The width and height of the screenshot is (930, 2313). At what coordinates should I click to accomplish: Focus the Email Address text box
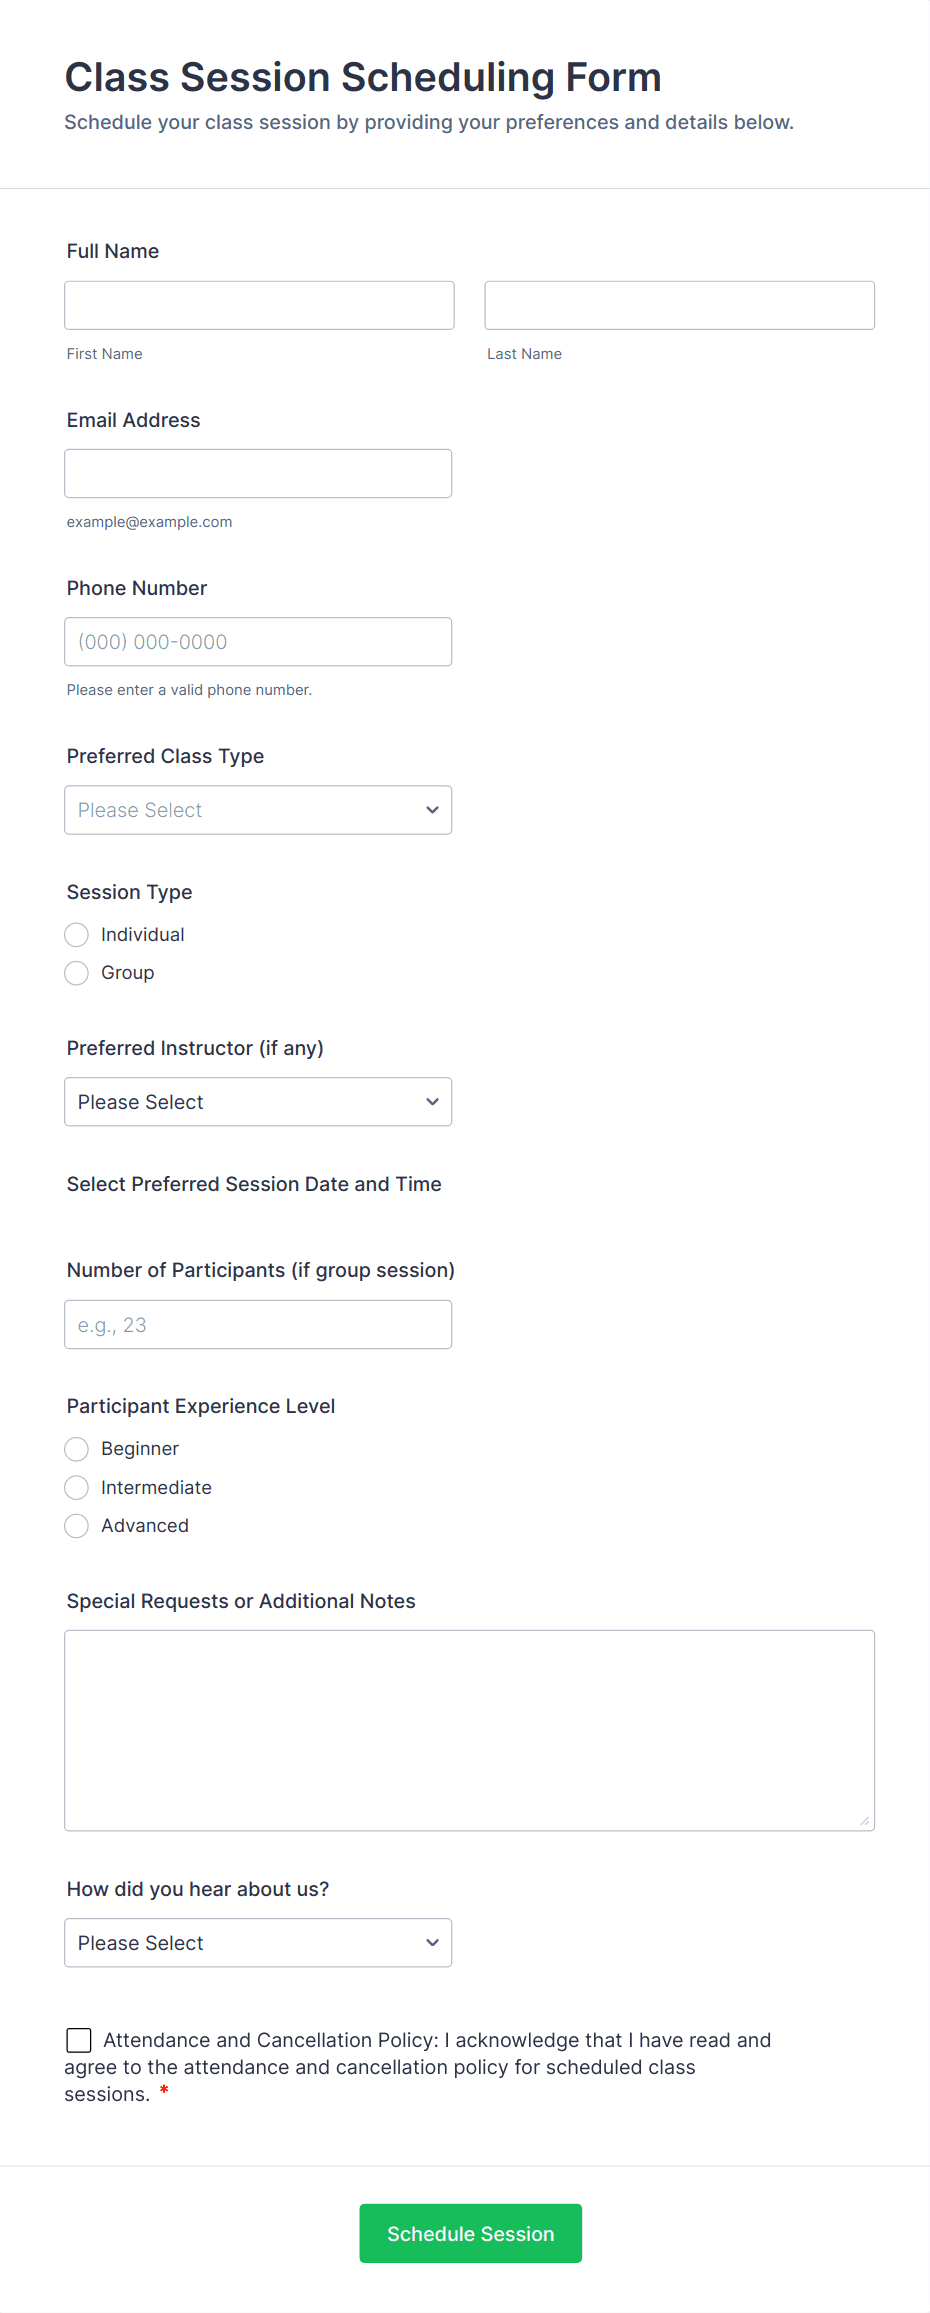[x=258, y=473]
